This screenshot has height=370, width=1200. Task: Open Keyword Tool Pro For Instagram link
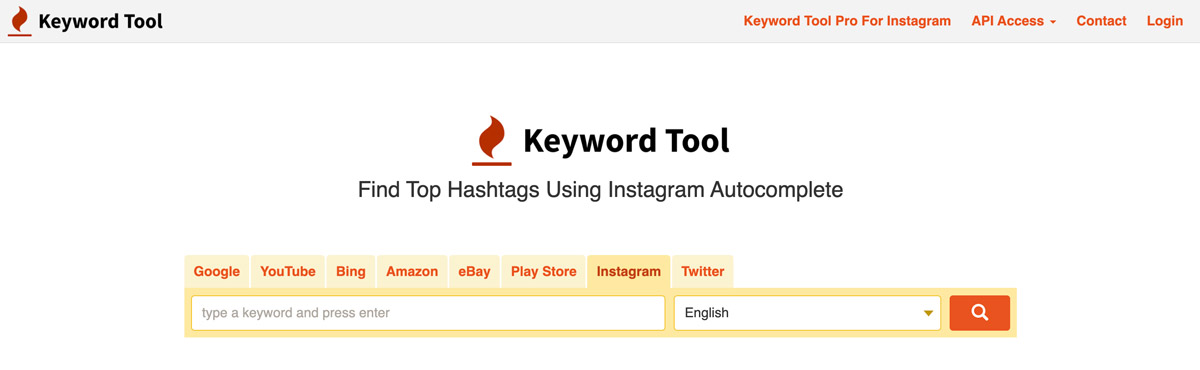(x=847, y=21)
